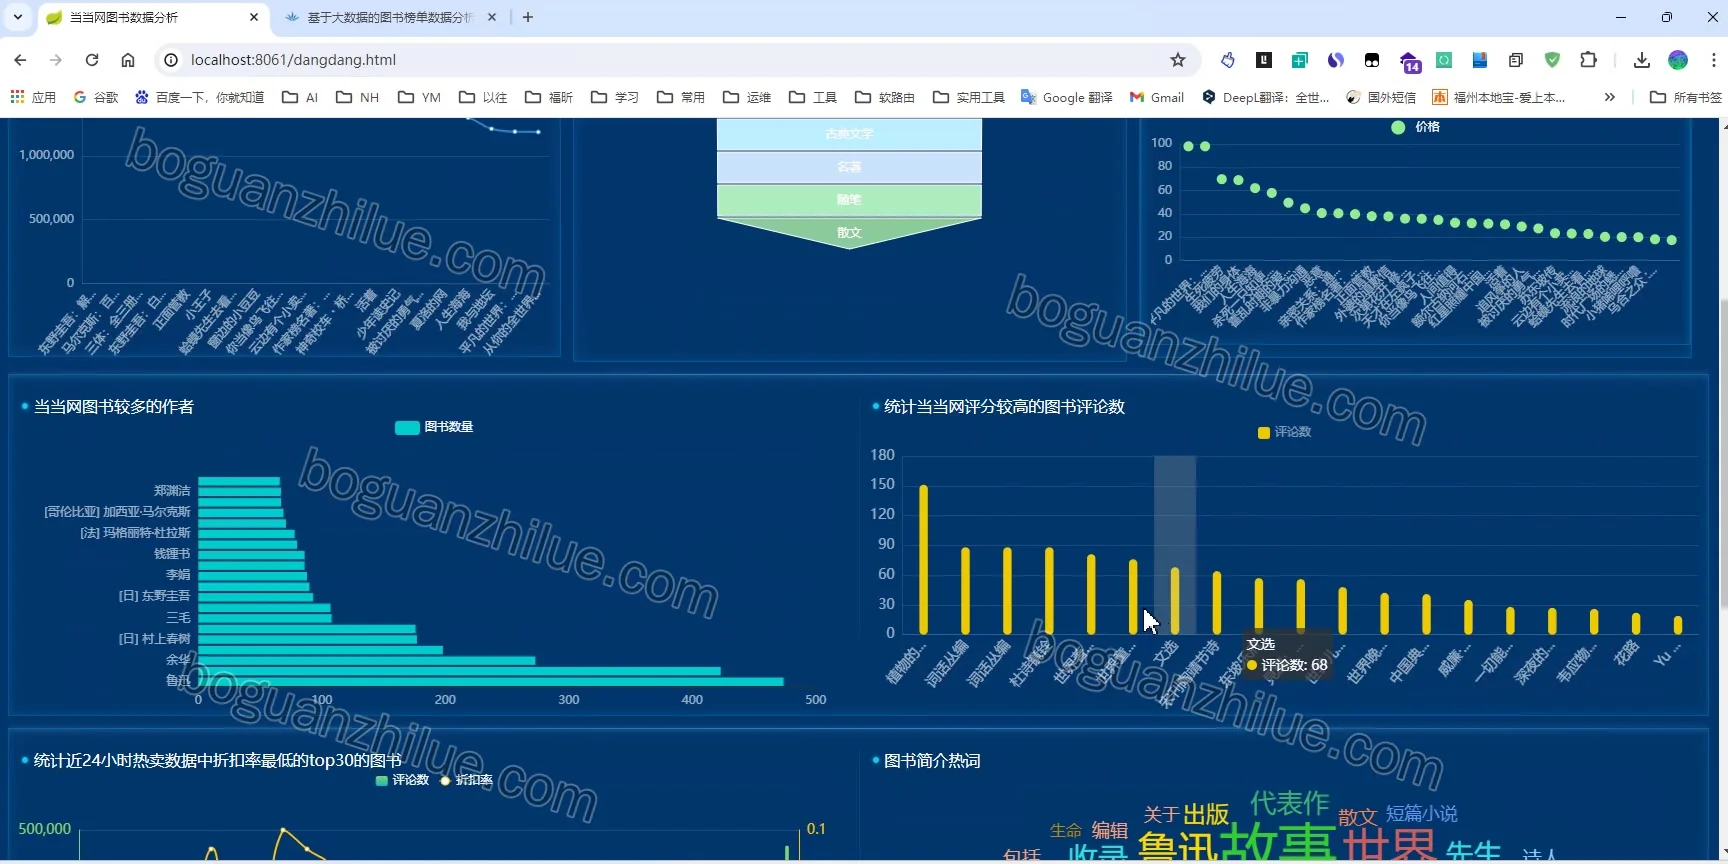
Task: Go back to previous page
Action: click(x=20, y=60)
